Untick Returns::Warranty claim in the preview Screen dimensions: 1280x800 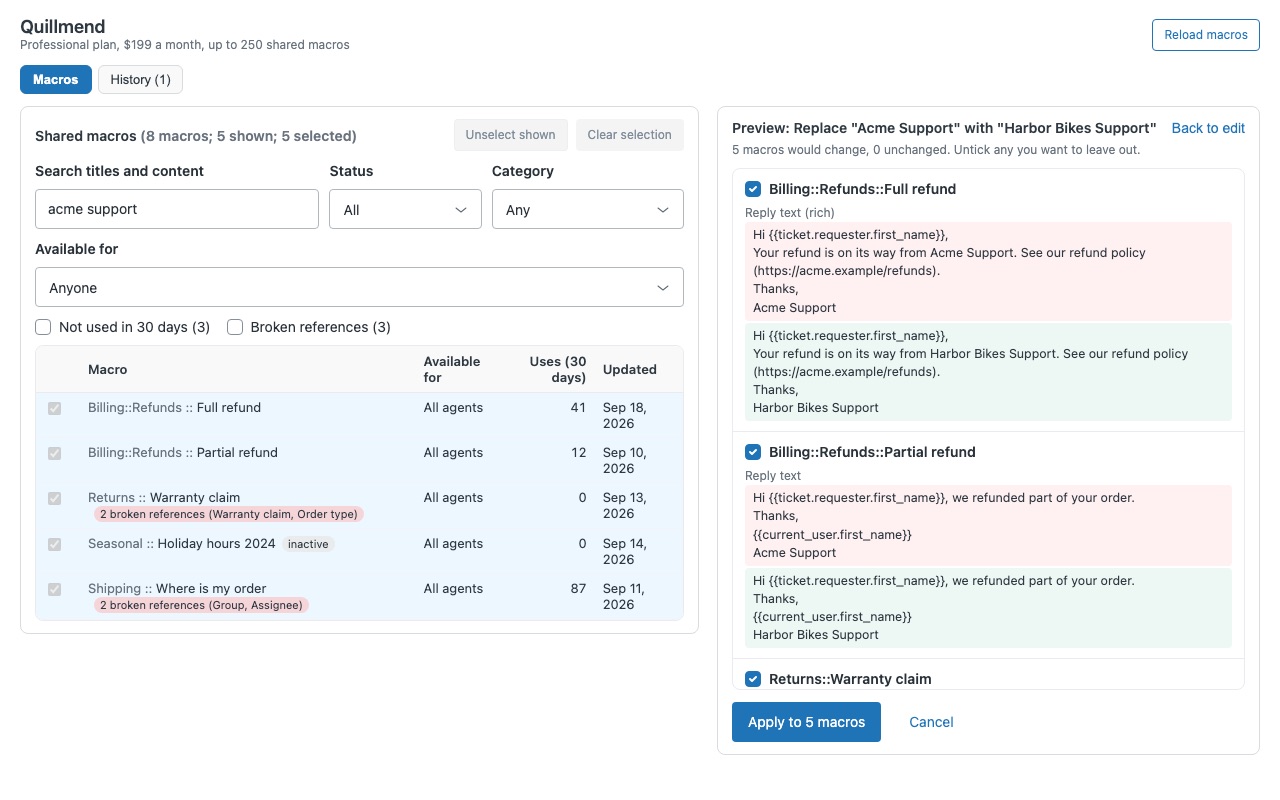(x=753, y=679)
